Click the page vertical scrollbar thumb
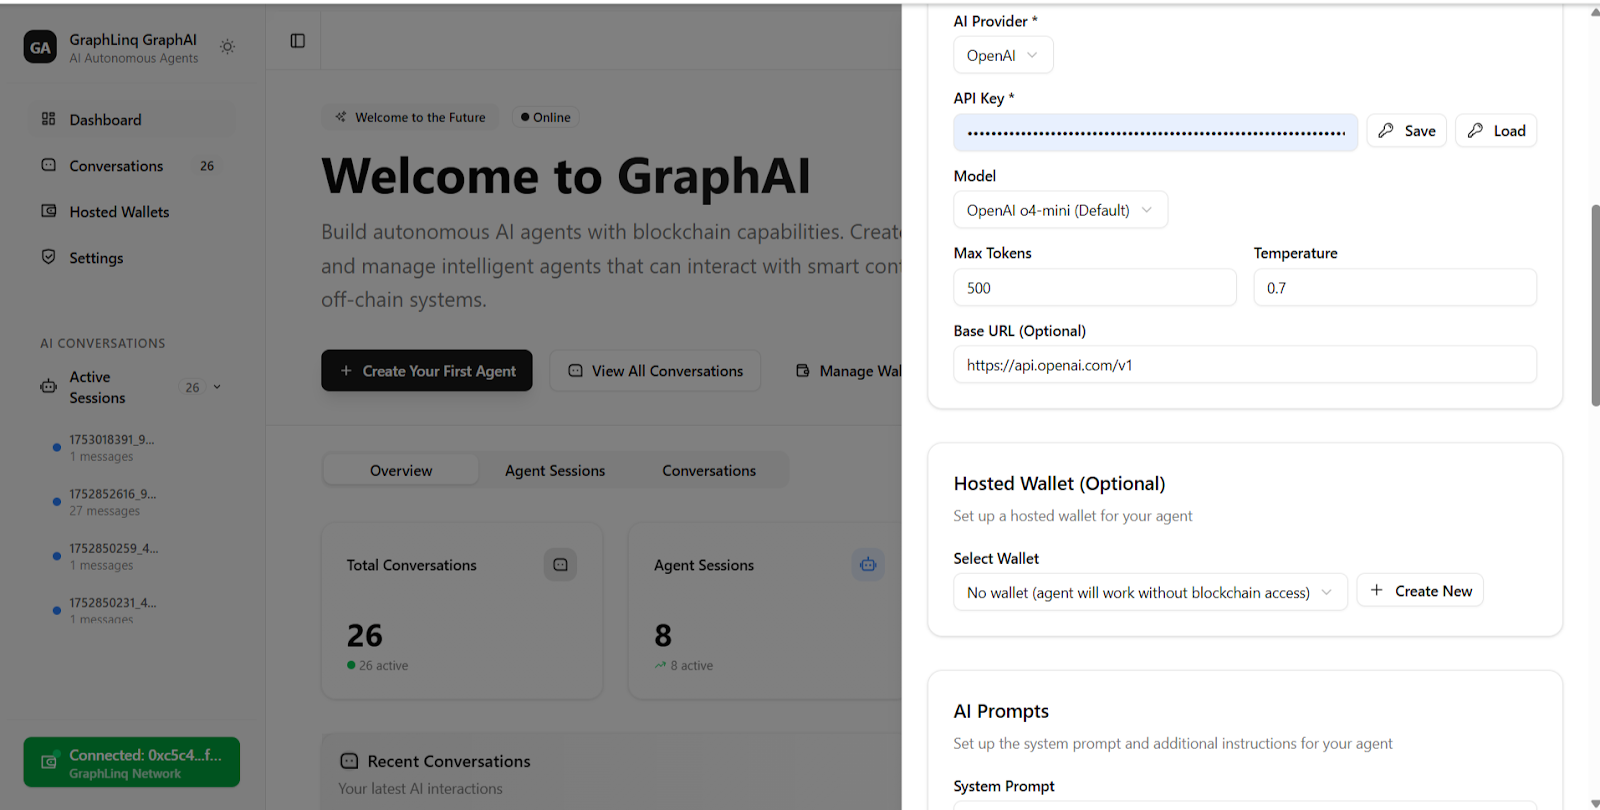The height and width of the screenshot is (810, 1600). (x=1595, y=305)
